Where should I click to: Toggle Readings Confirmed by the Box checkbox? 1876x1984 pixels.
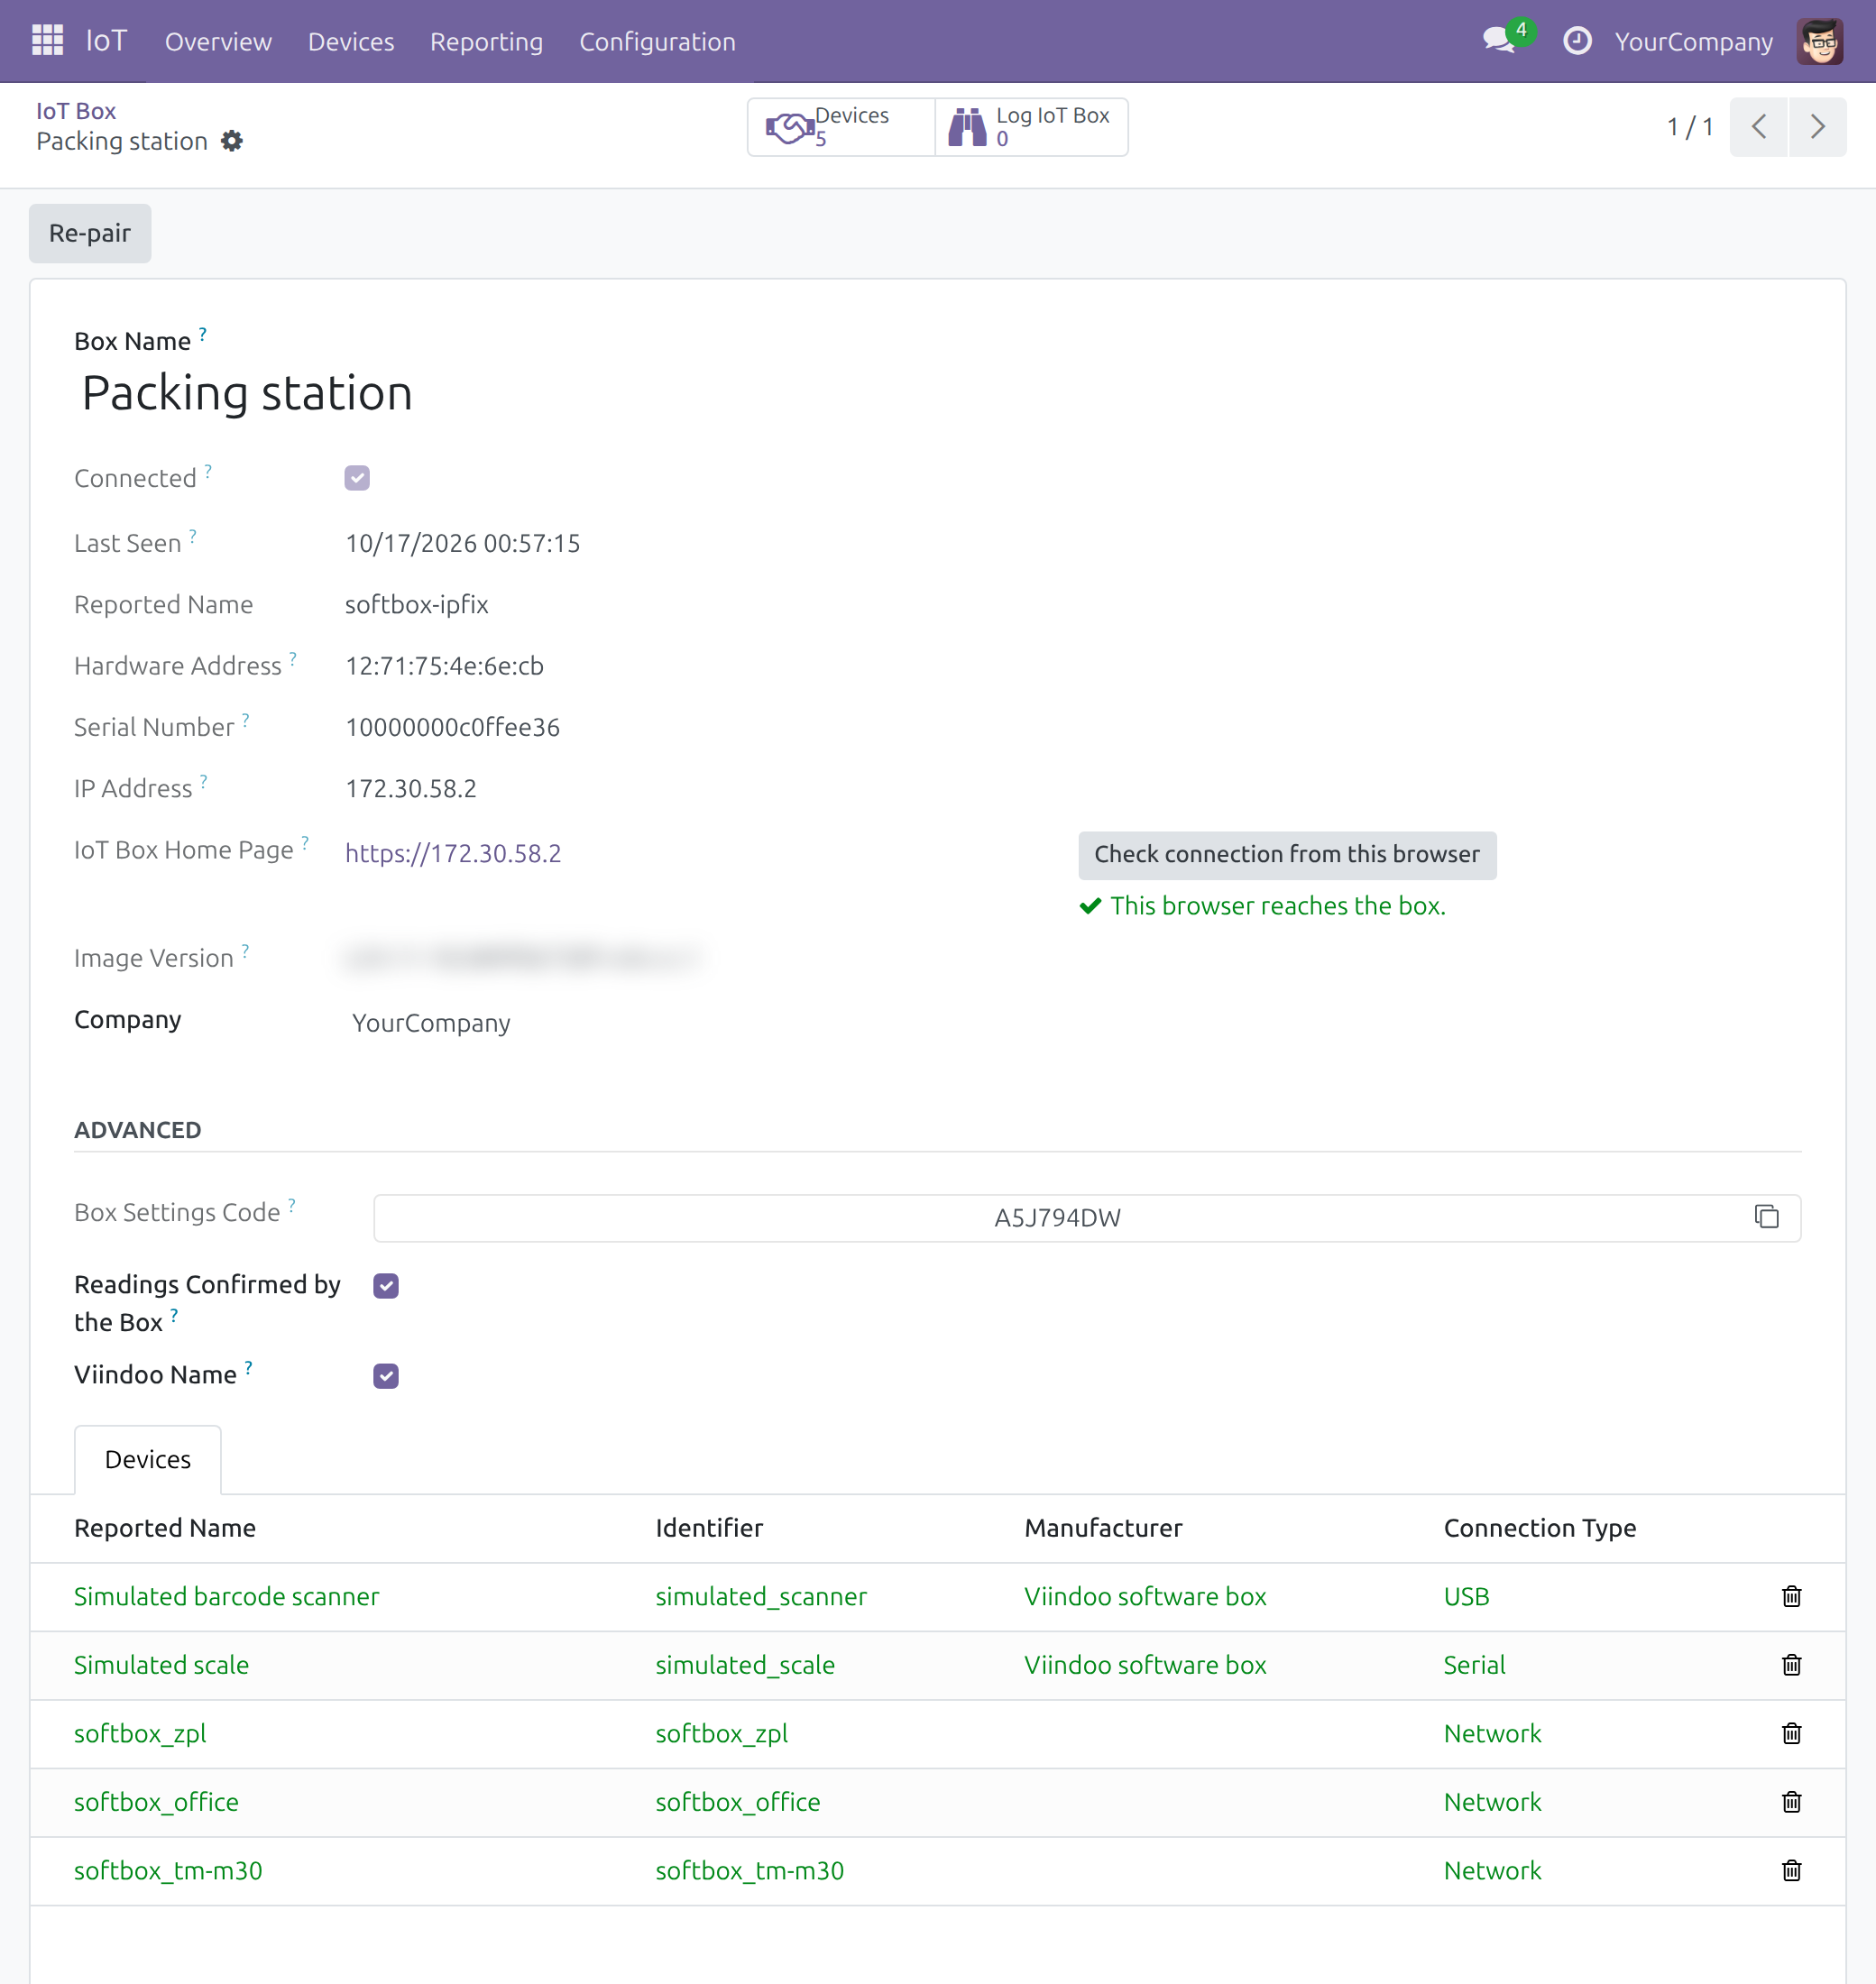[x=386, y=1286]
